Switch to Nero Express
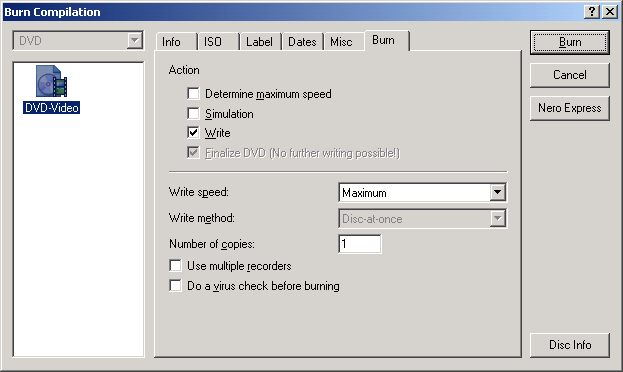This screenshot has width=623, height=372. coord(570,108)
